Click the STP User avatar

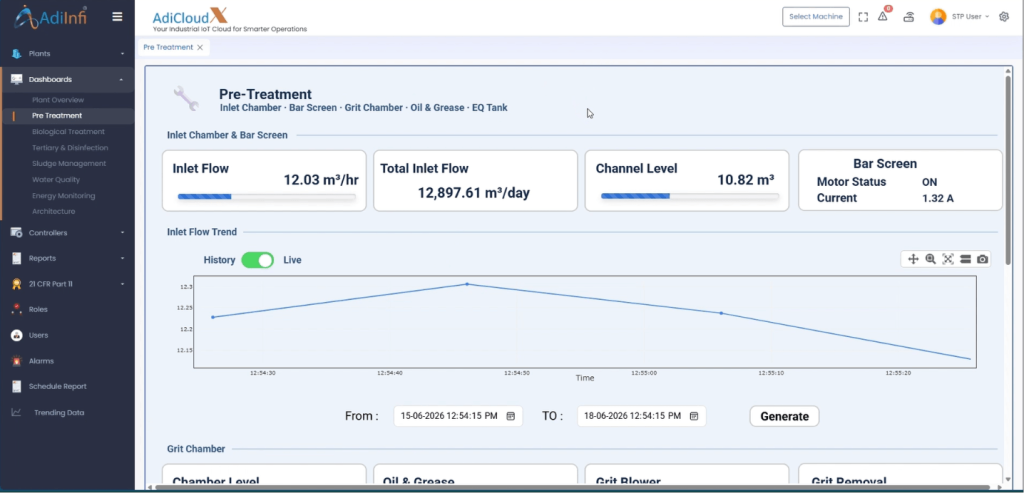[938, 17]
